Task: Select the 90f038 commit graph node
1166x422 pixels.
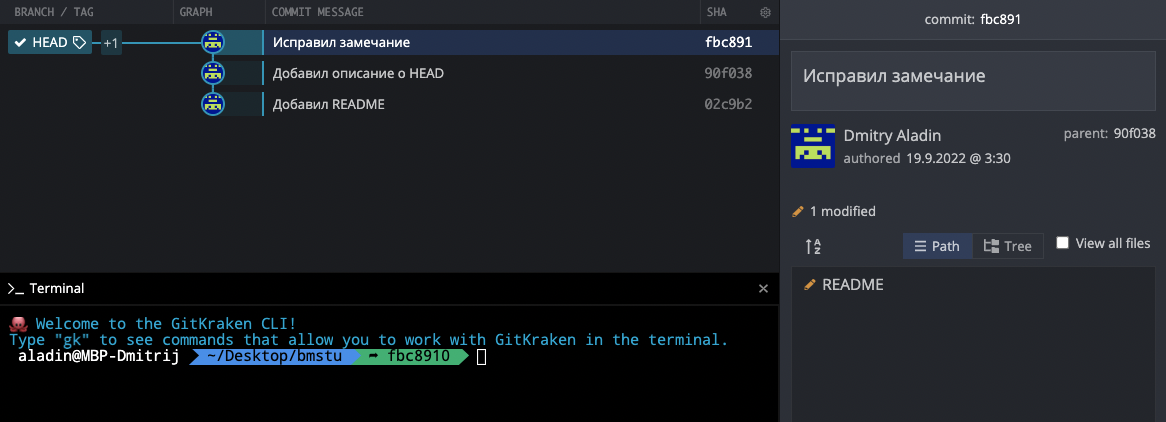Action: click(212, 73)
